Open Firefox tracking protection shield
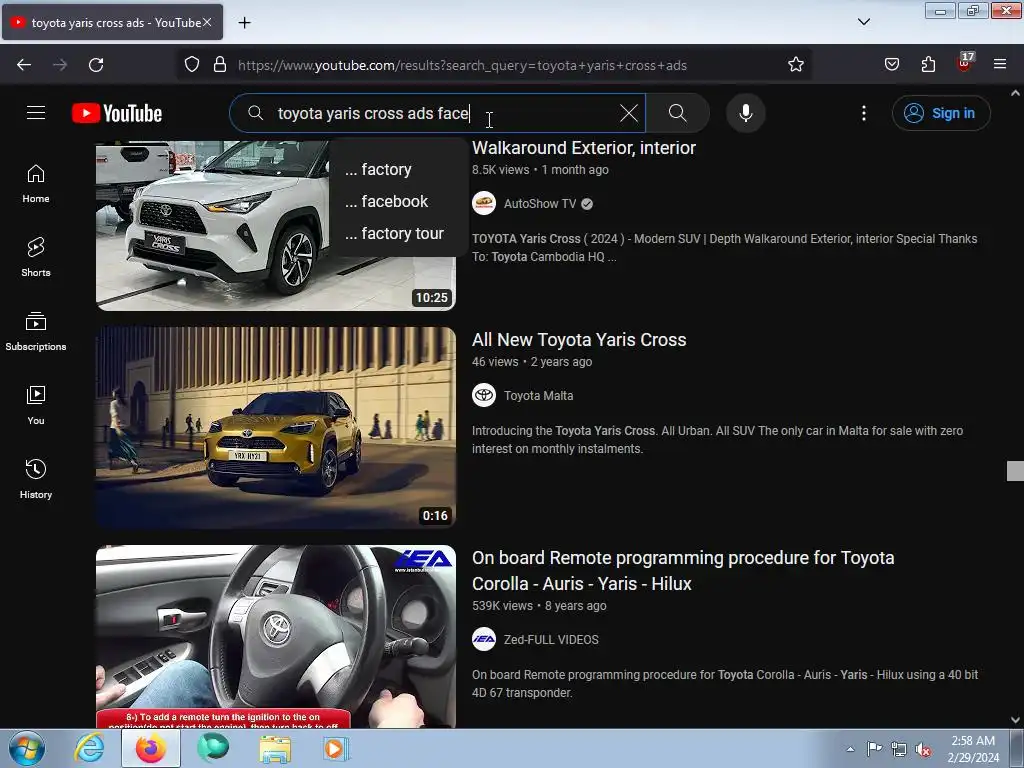 (191, 65)
